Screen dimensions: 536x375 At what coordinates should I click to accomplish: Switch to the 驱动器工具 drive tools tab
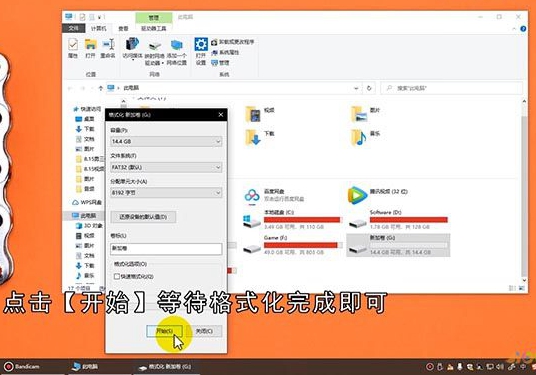click(154, 28)
